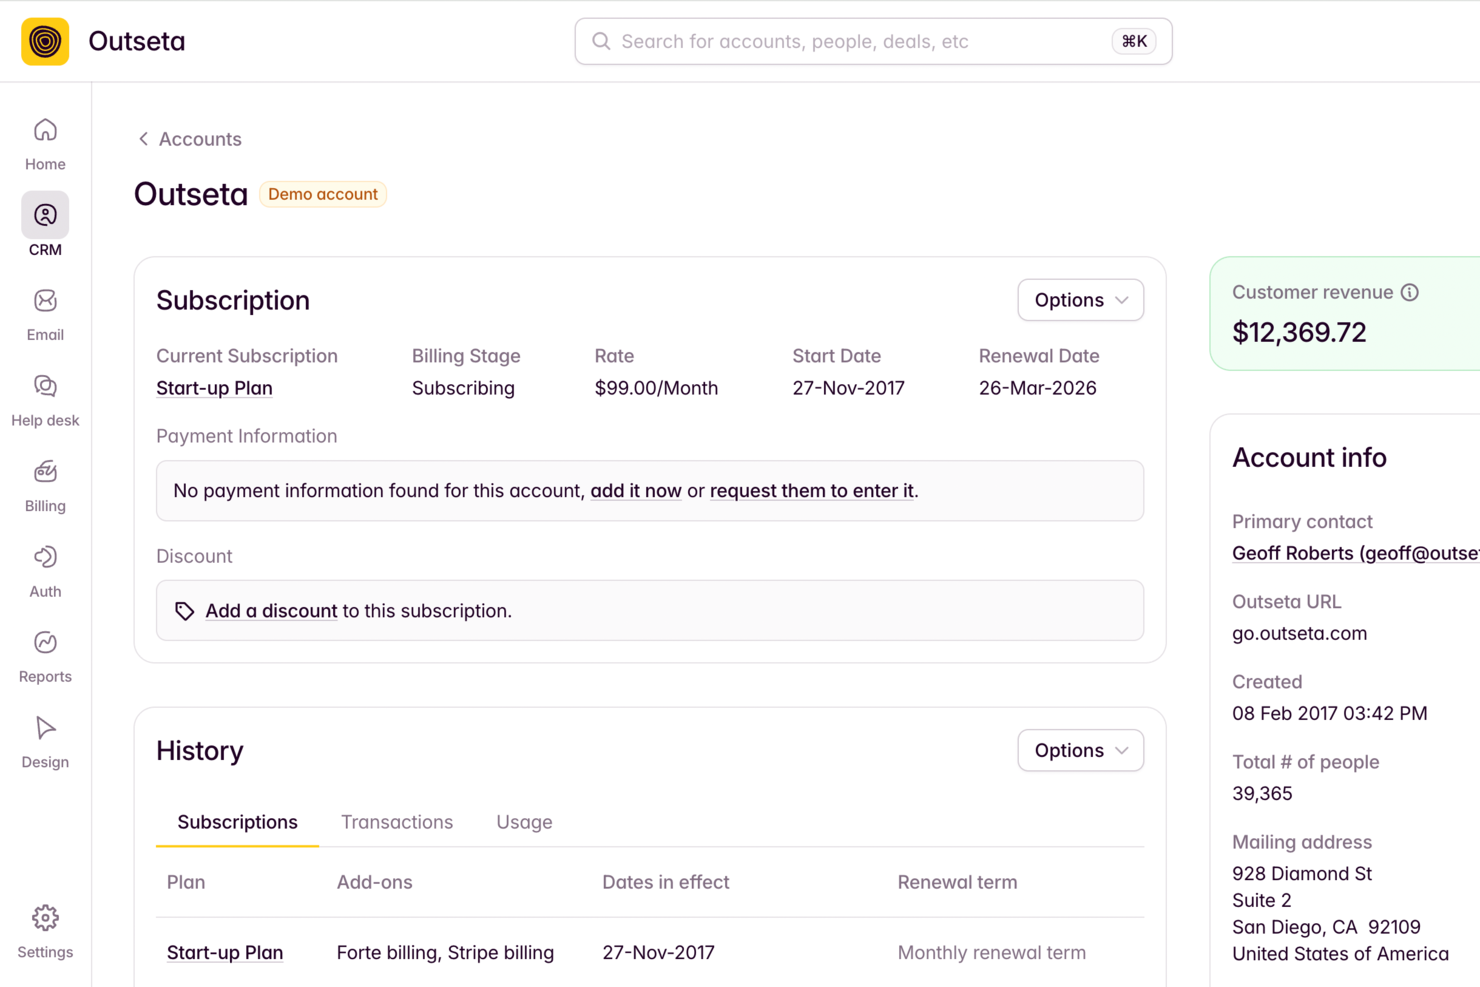Select the CRM icon in the sidebar
1480x987 pixels.
click(x=45, y=215)
